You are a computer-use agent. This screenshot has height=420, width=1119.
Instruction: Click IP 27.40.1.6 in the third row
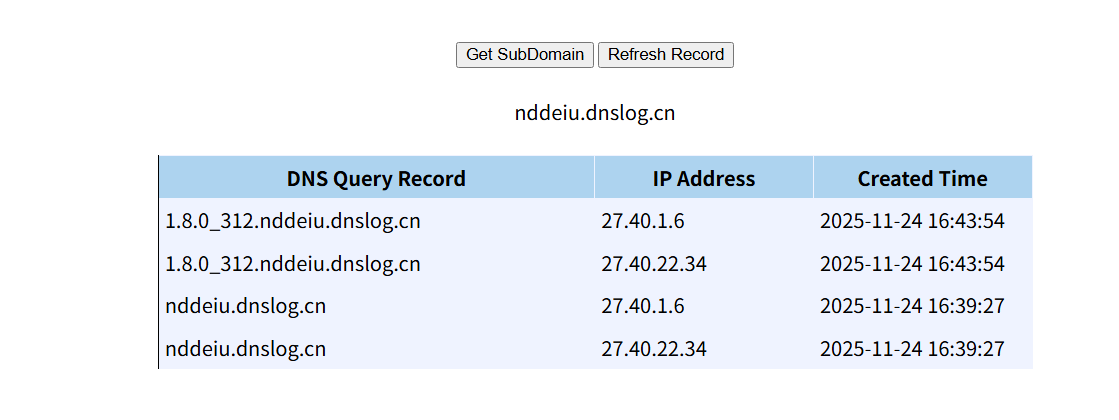click(x=643, y=307)
